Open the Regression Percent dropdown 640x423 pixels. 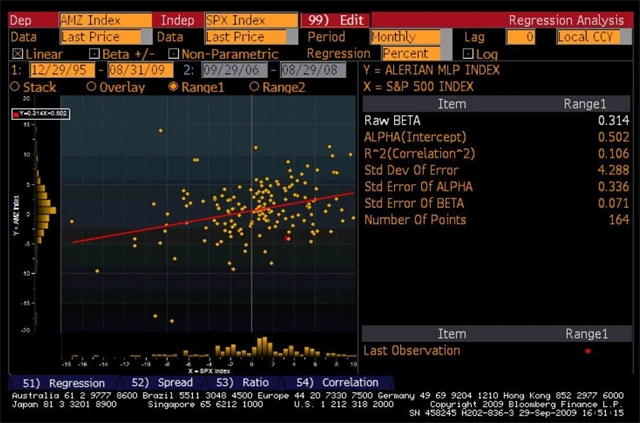[409, 54]
